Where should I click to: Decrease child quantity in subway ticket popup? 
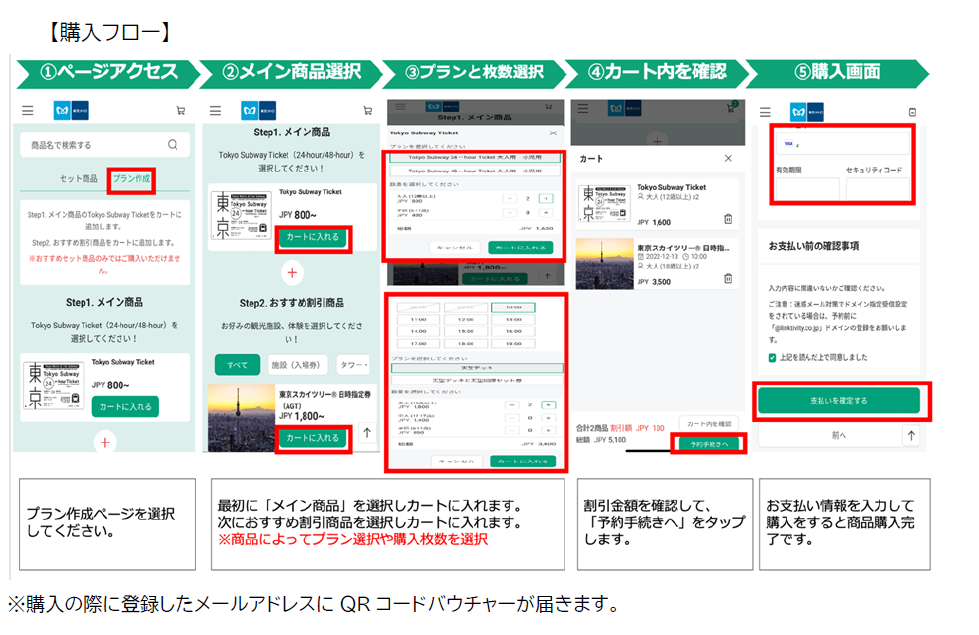(x=510, y=213)
